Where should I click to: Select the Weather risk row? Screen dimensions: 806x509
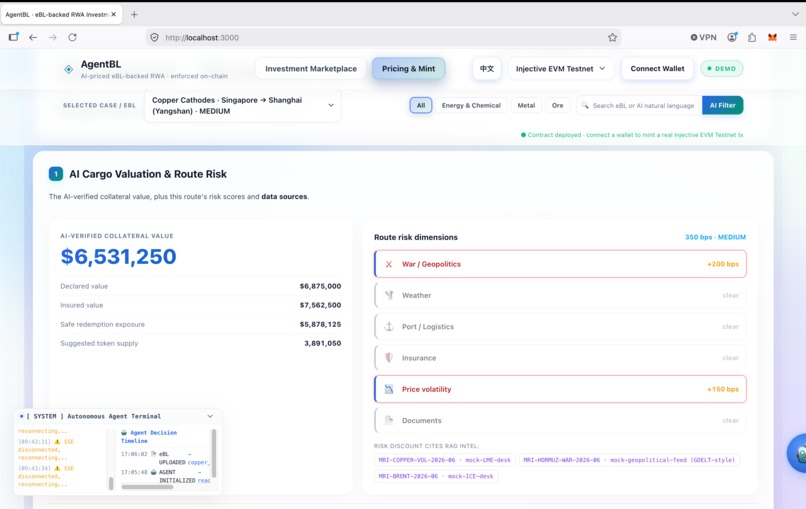[x=560, y=295]
